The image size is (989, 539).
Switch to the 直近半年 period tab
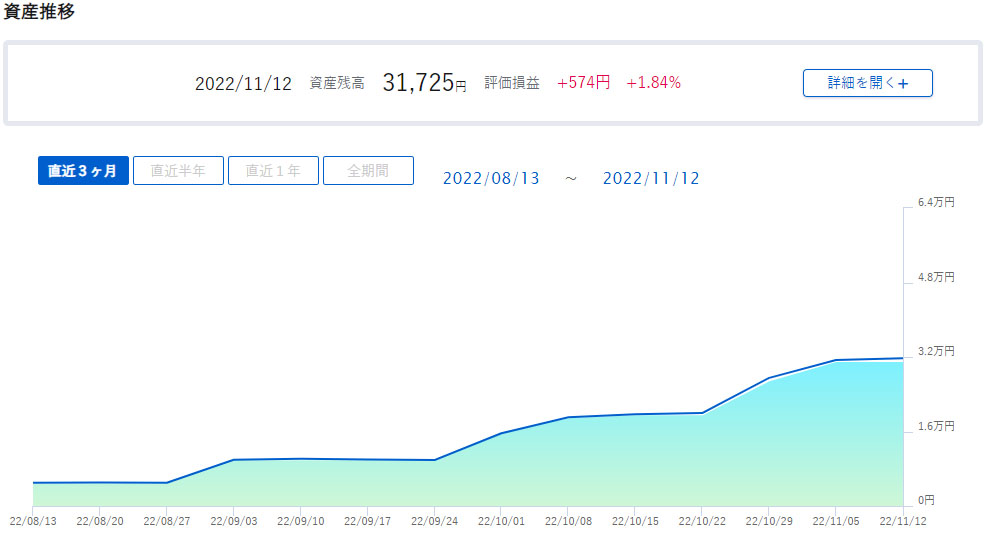[x=178, y=171]
